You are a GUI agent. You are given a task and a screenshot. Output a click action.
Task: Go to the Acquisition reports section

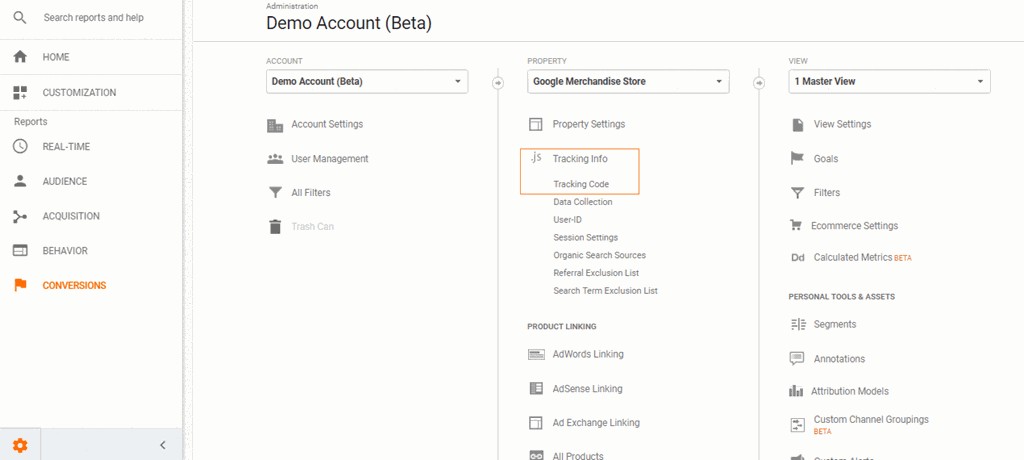tap(70, 216)
